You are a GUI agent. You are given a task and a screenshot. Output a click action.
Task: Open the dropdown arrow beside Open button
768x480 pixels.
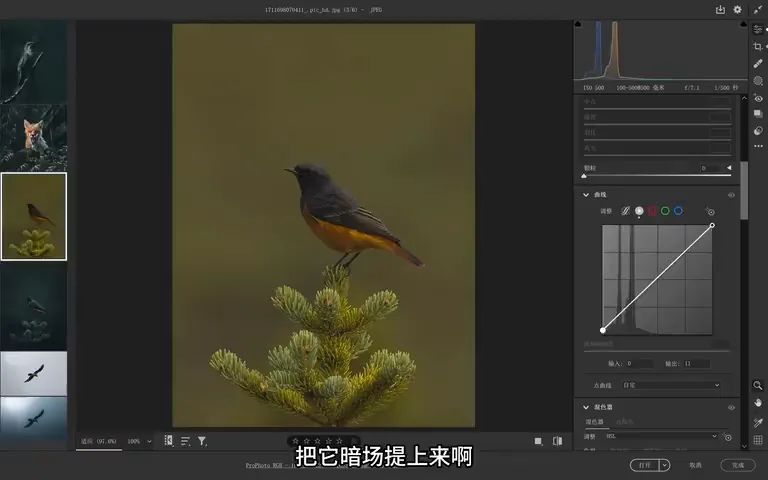[665, 465]
